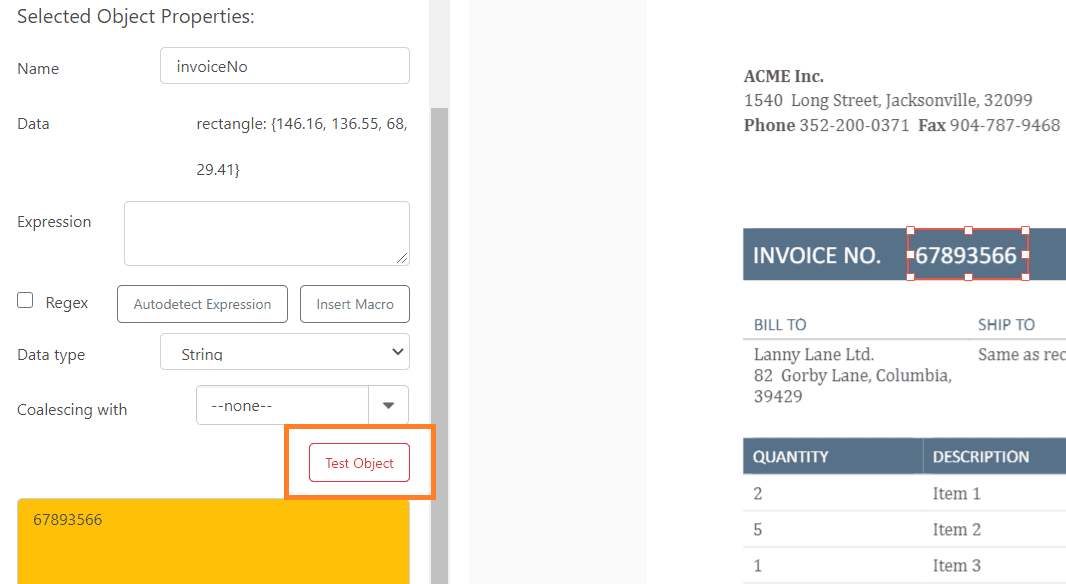Click the top-left resize handle of the selection

pyautogui.click(x=908, y=232)
